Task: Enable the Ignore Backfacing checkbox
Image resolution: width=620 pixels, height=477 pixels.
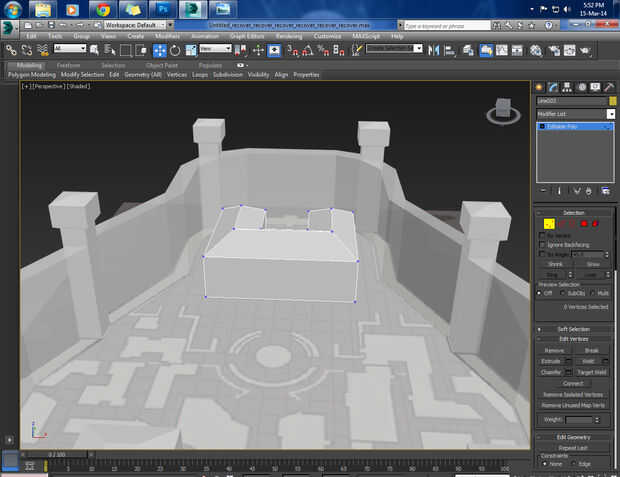Action: point(542,244)
